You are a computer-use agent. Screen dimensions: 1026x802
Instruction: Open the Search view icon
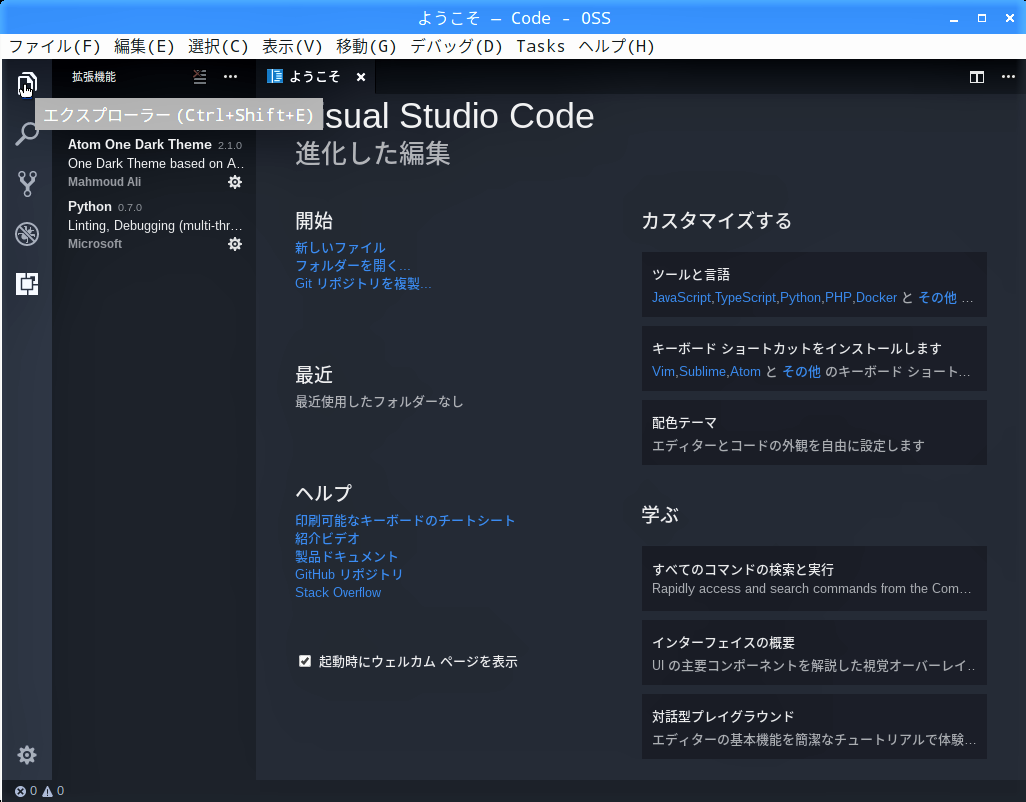tap(27, 133)
